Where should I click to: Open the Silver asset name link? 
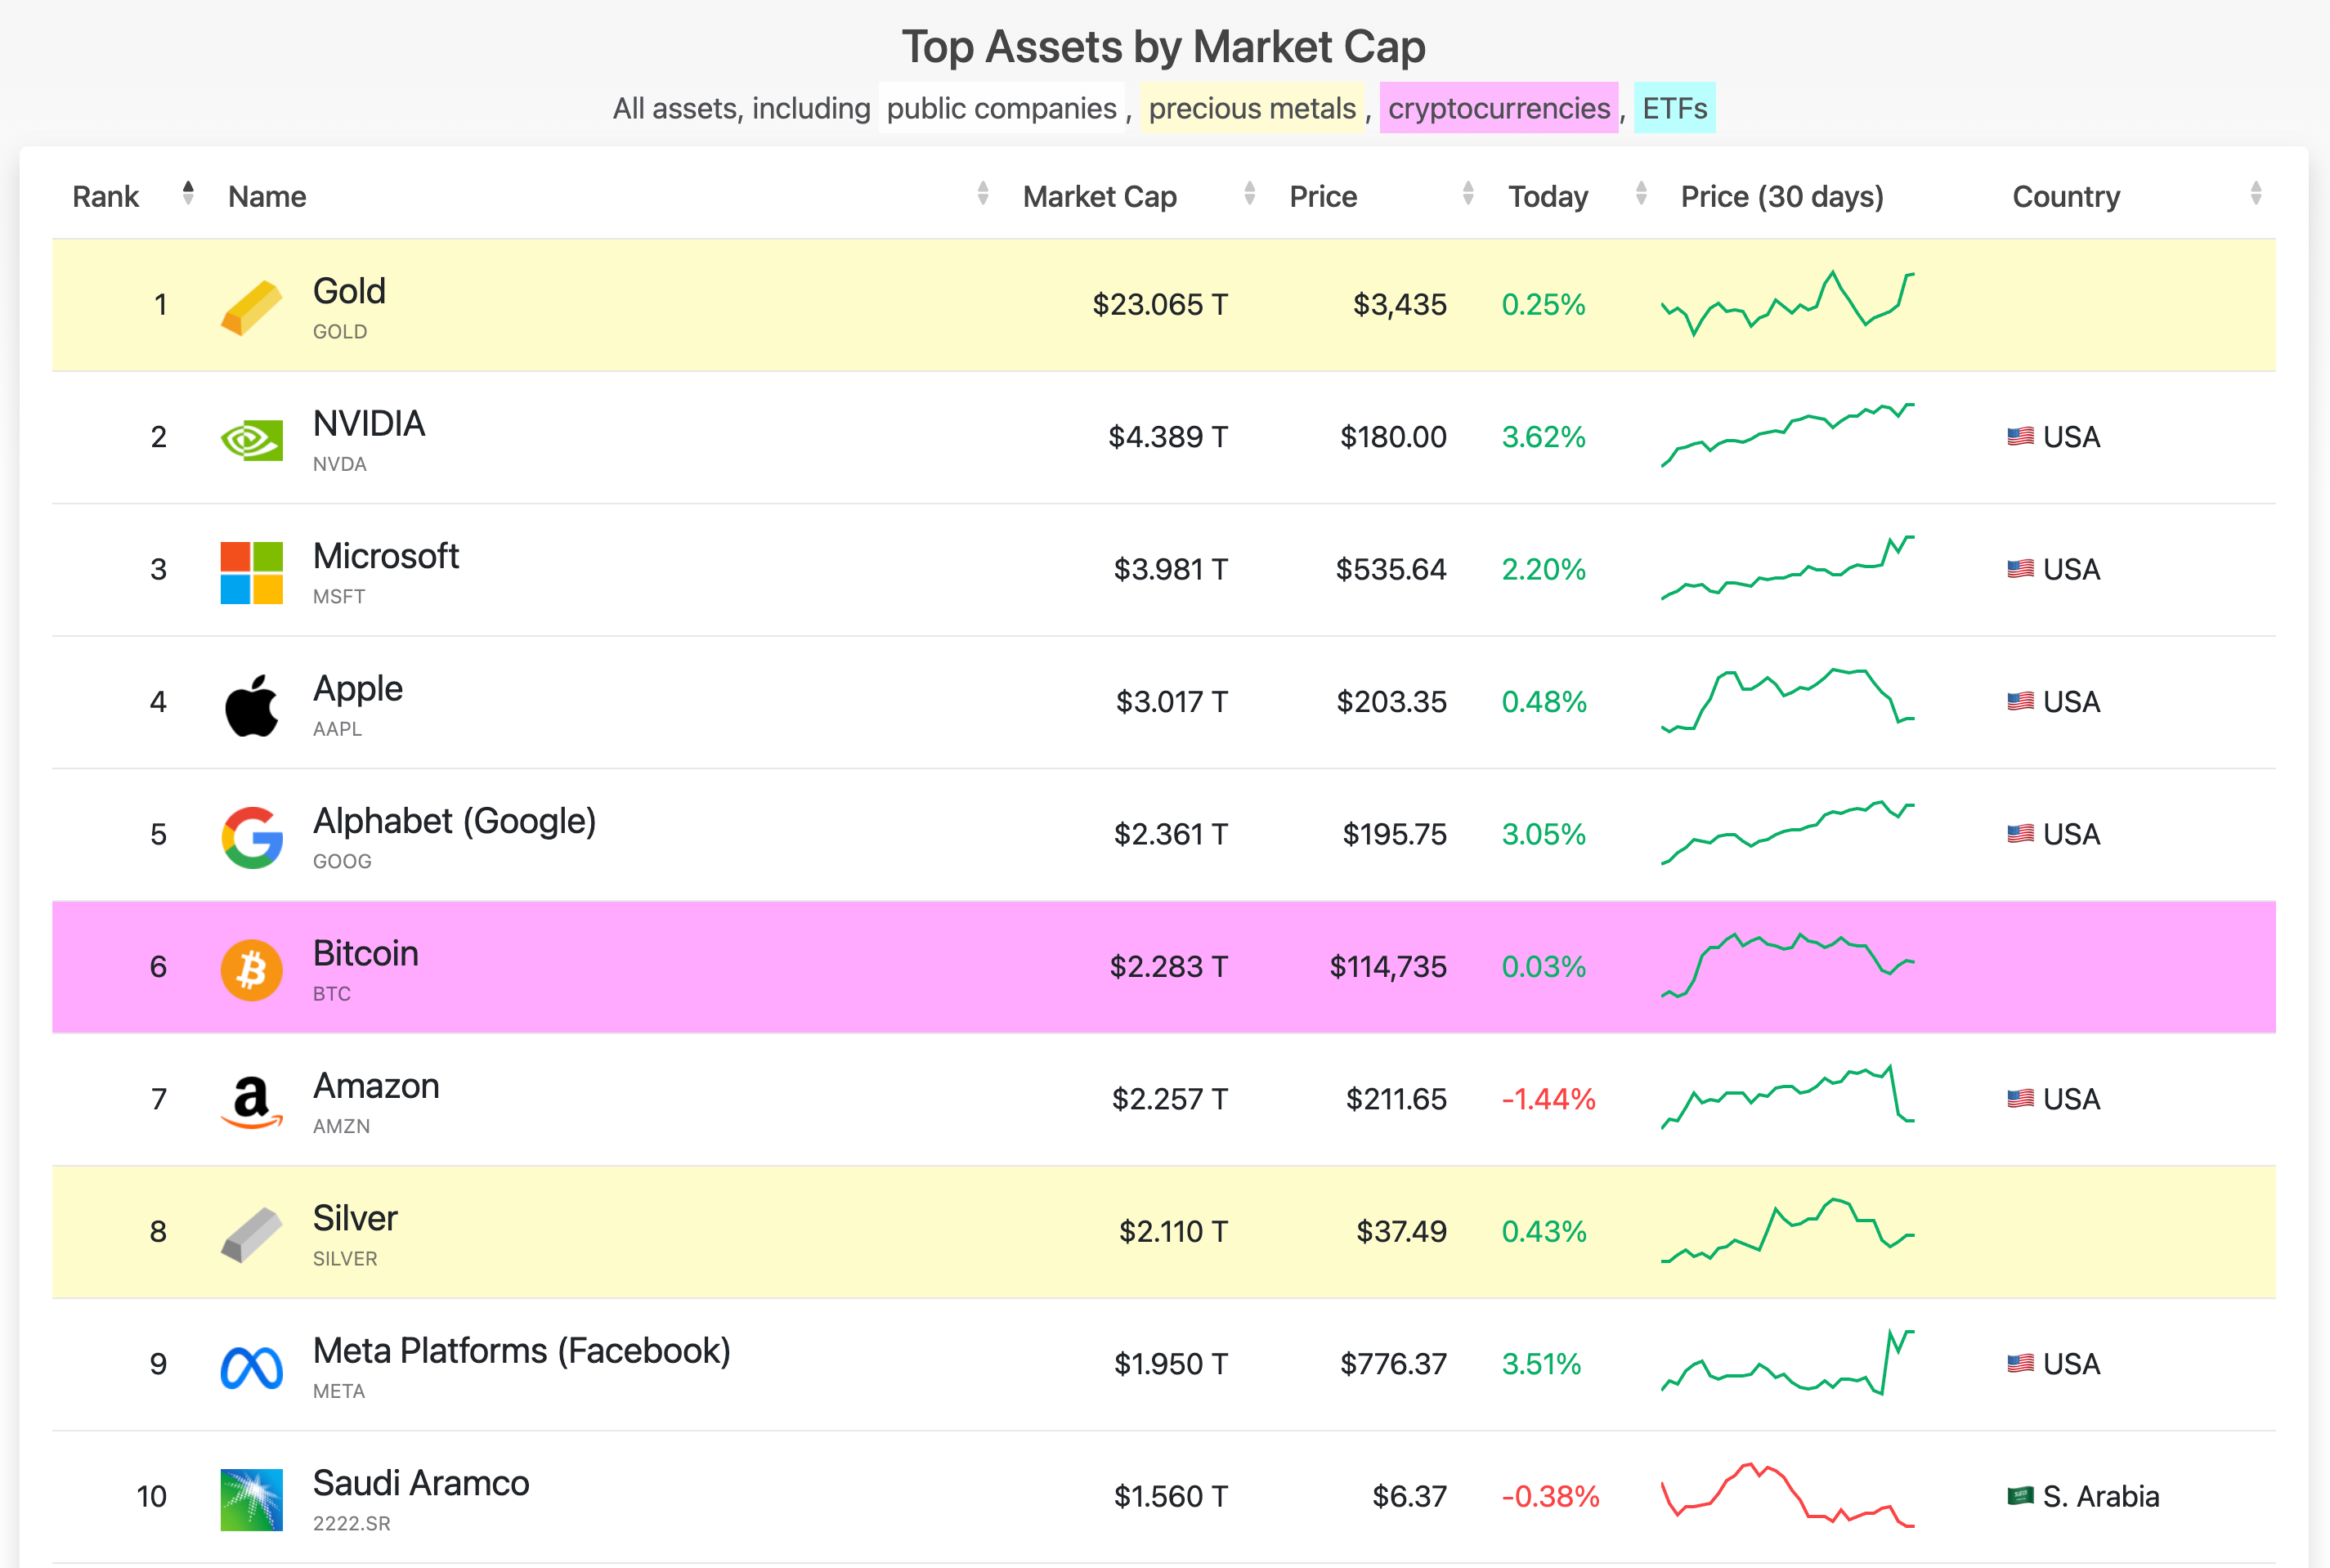(355, 1218)
